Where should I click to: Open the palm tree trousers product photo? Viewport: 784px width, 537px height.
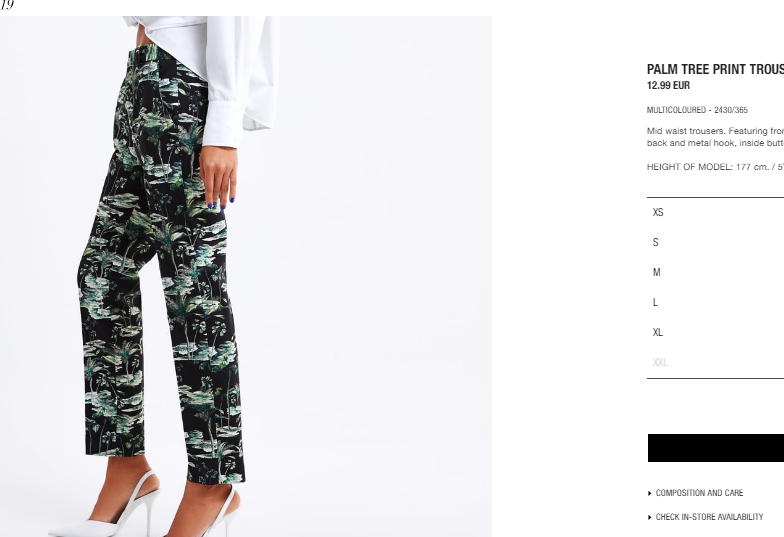(x=246, y=276)
